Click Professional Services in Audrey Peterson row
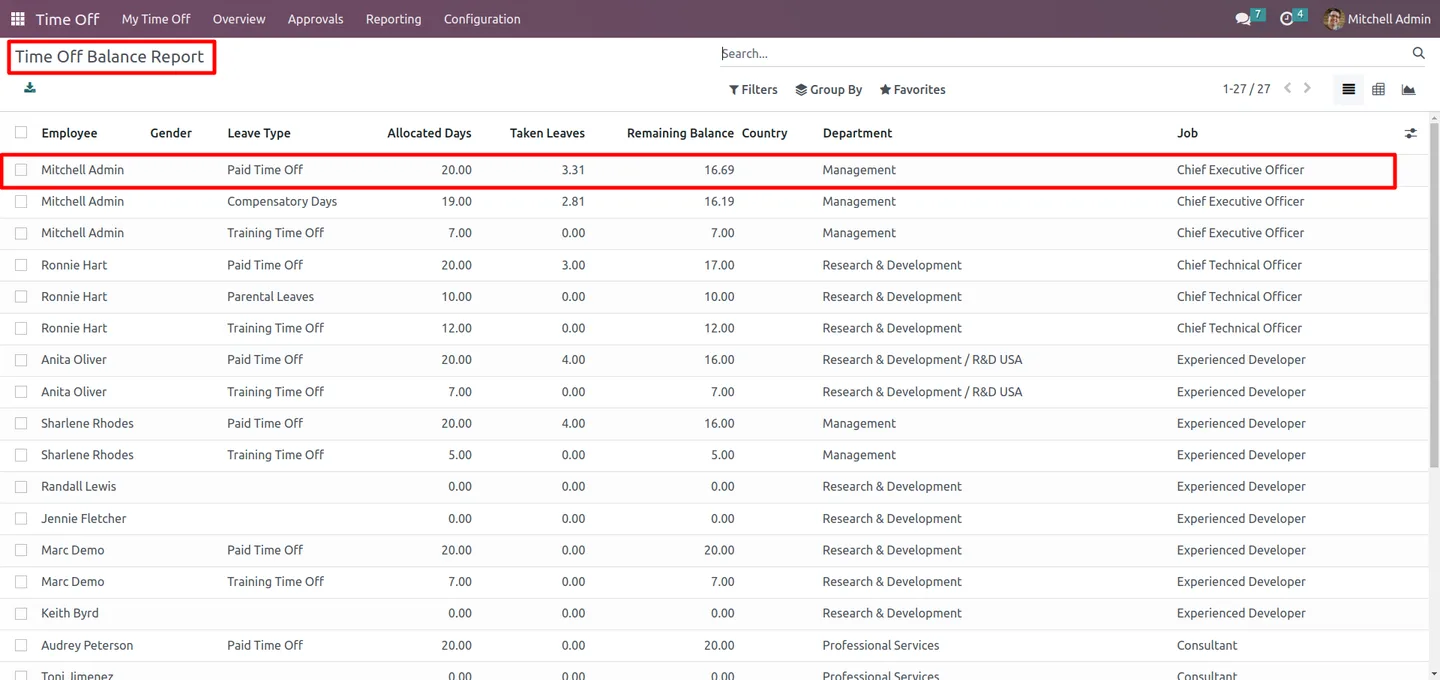 coord(881,646)
